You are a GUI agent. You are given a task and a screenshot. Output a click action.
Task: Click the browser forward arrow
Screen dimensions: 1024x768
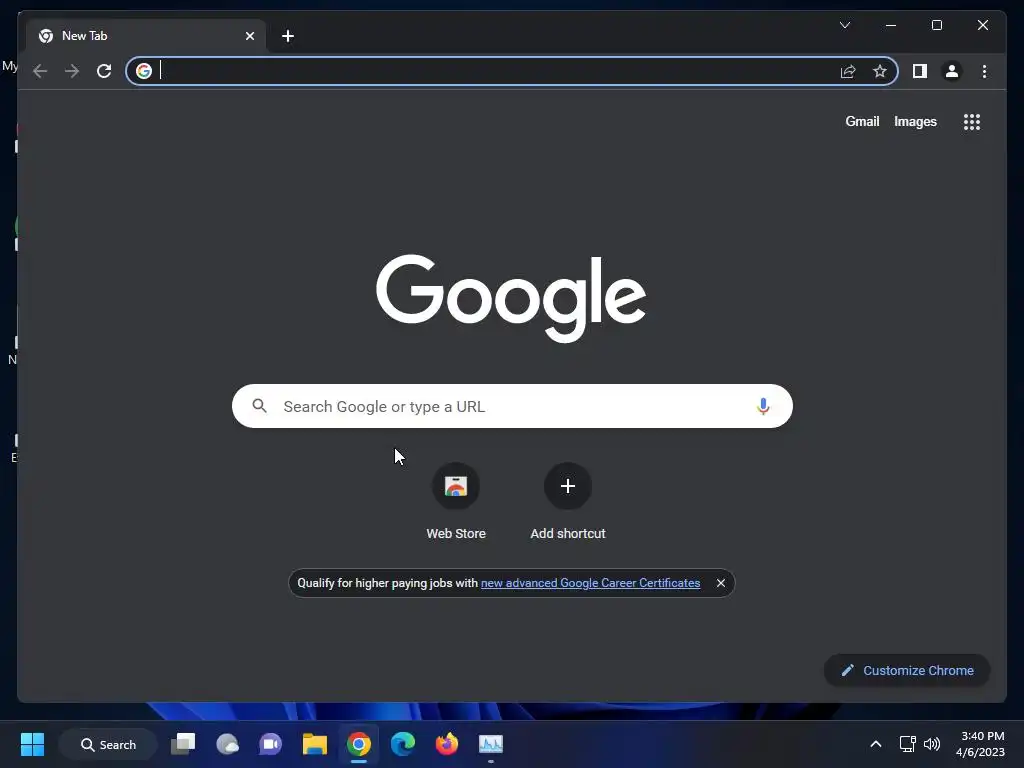coord(72,71)
